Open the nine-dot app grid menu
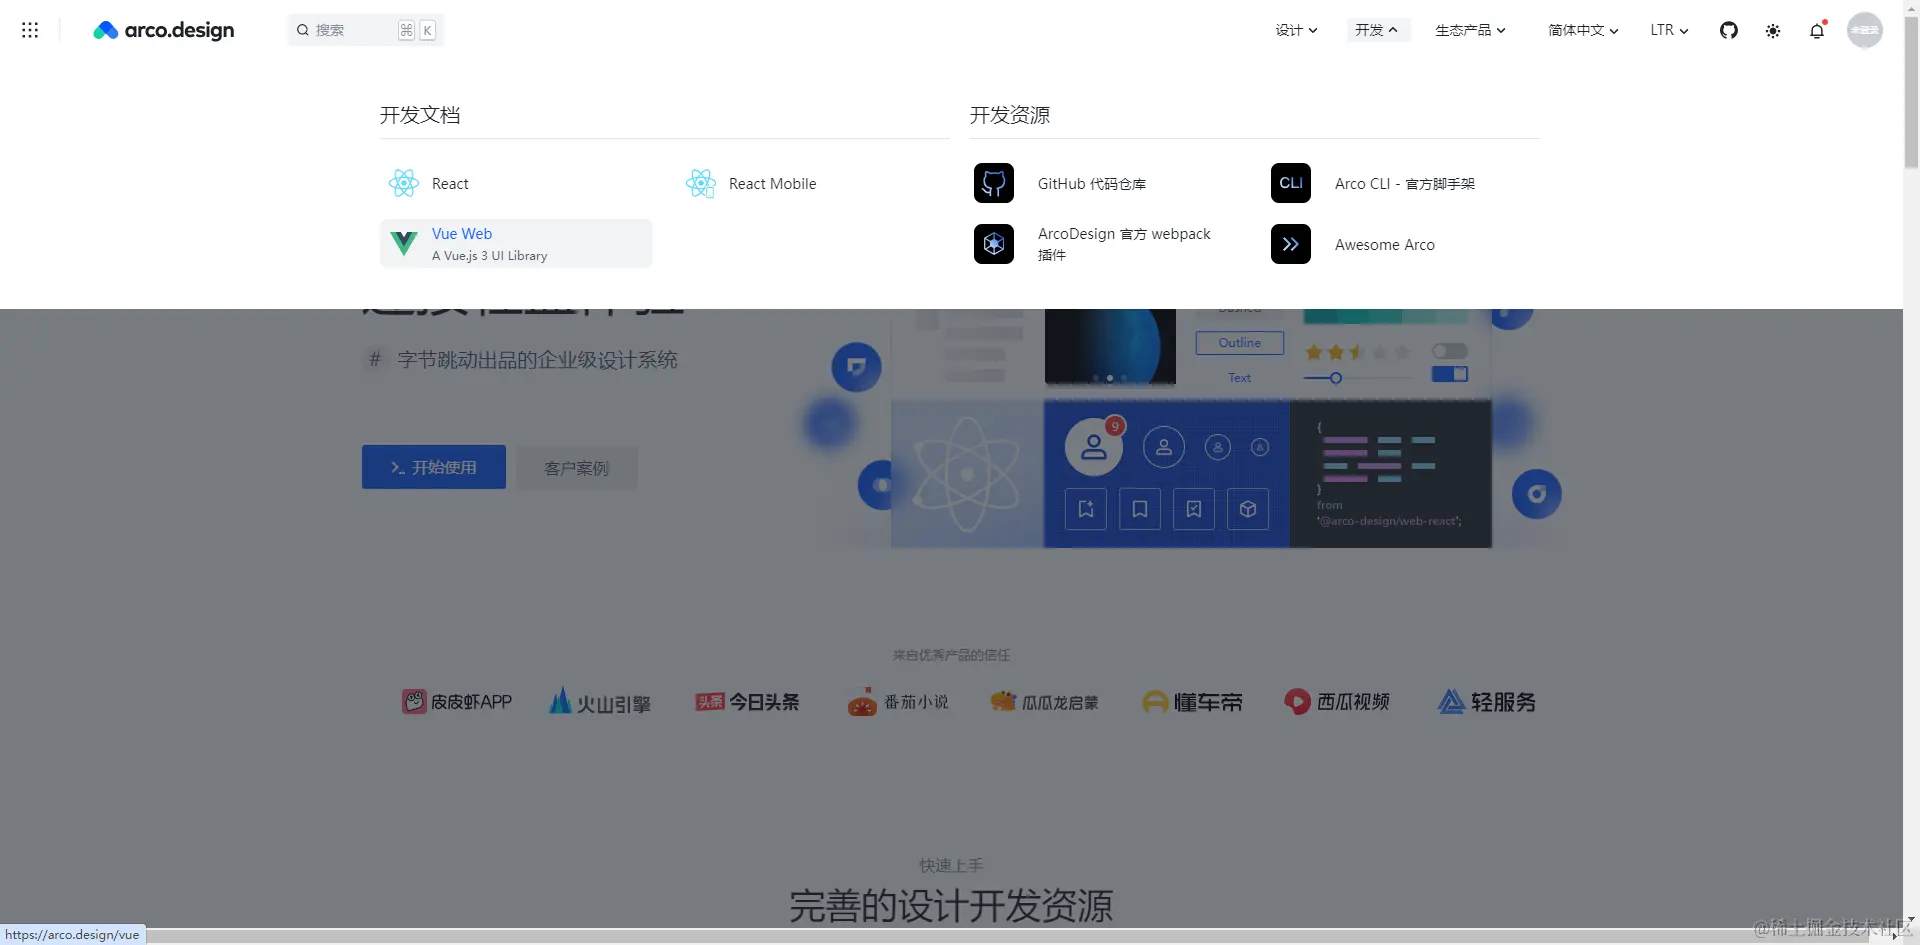Image resolution: width=1920 pixels, height=945 pixels. [x=30, y=30]
